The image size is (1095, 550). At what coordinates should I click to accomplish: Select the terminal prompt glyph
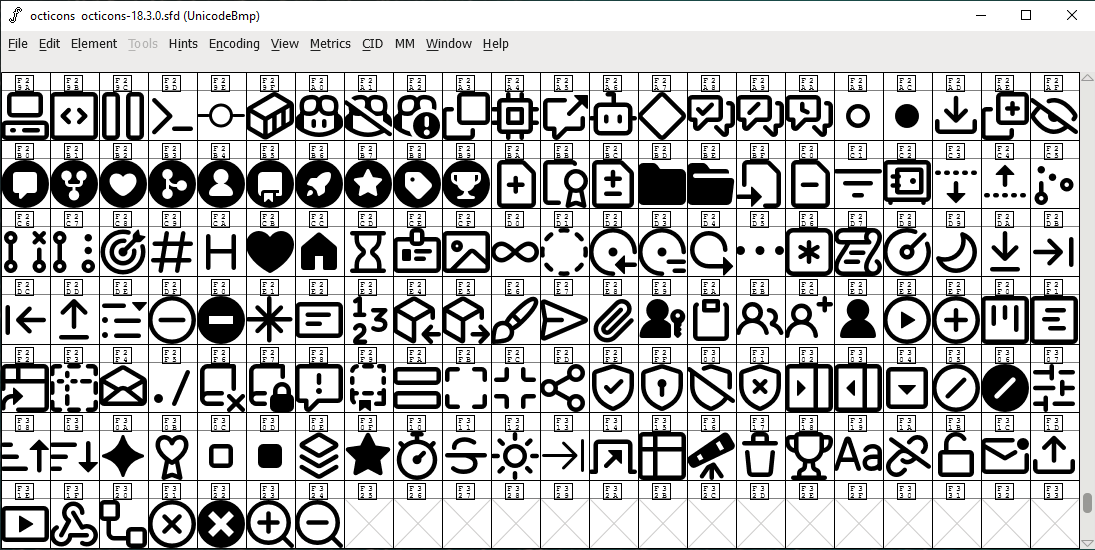pyautogui.click(x=172, y=116)
